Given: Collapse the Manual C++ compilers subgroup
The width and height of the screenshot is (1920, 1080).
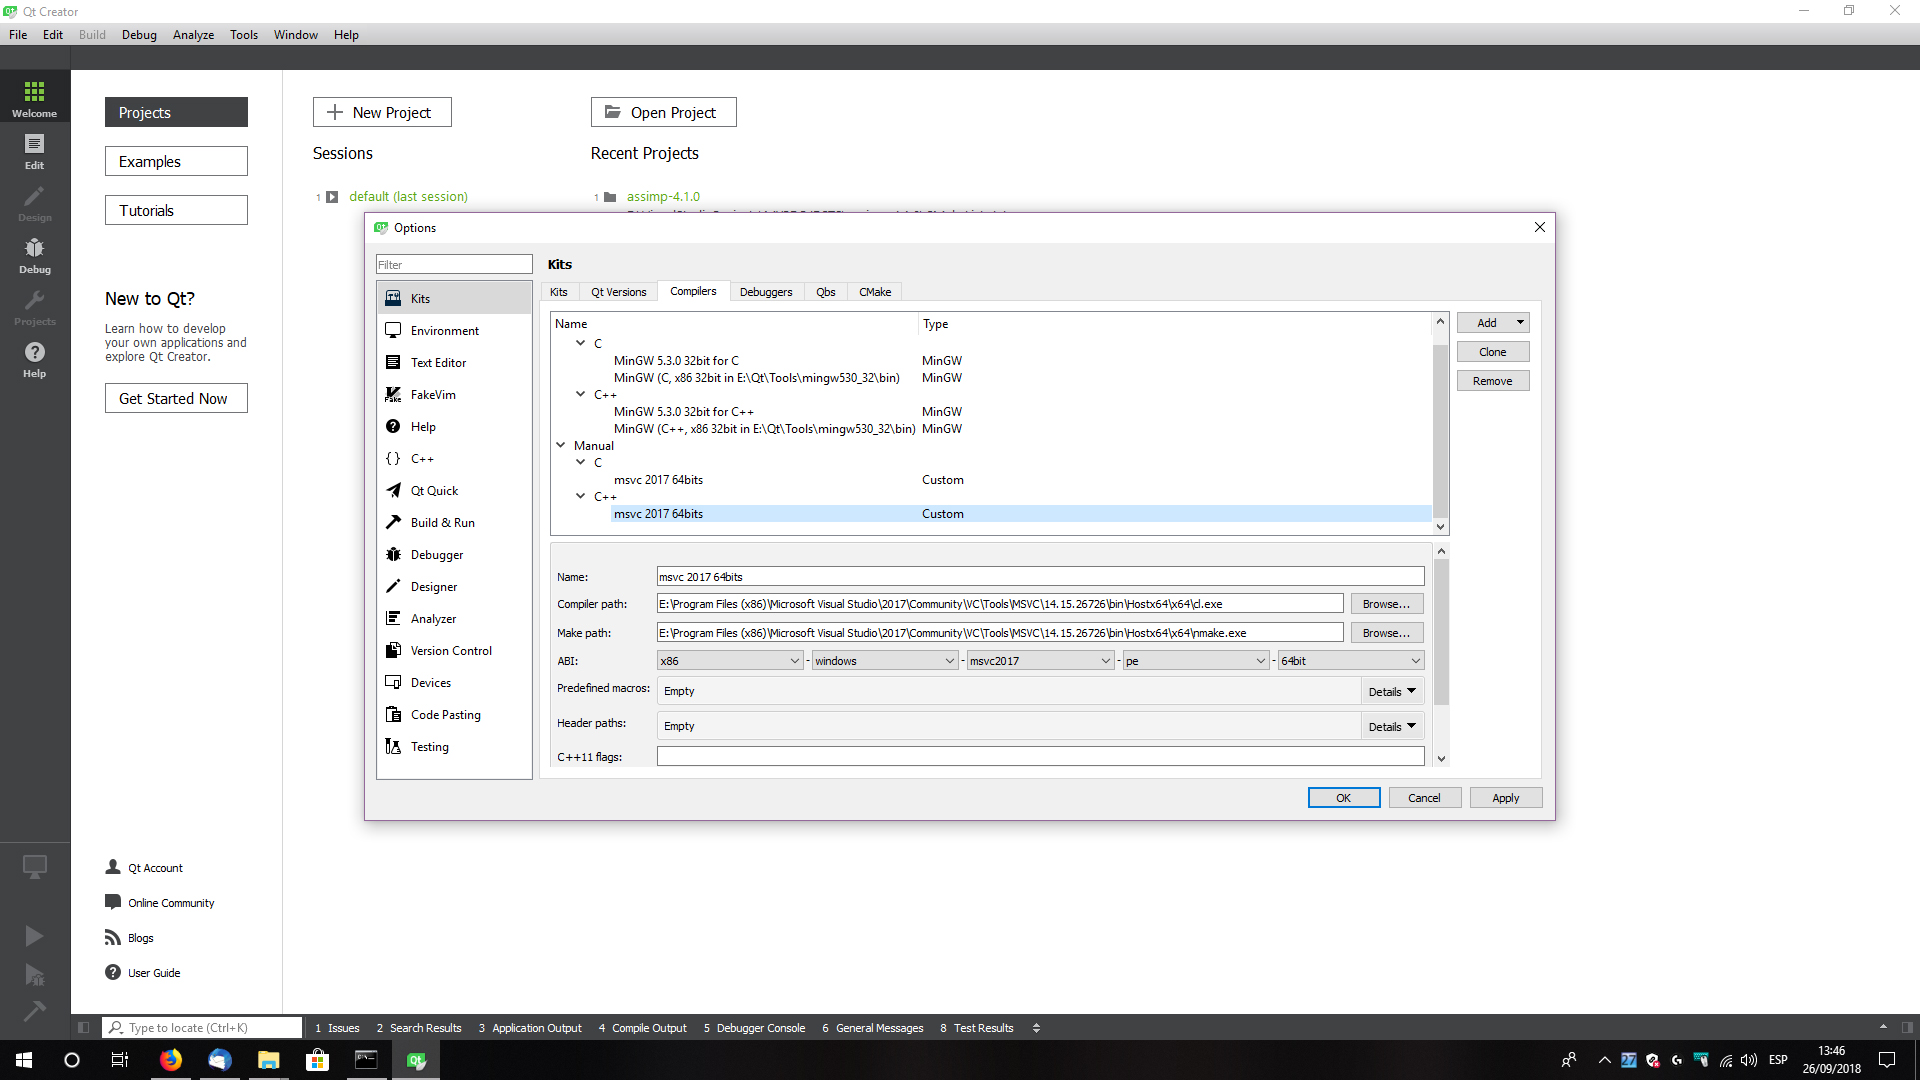Looking at the screenshot, I should 580,496.
